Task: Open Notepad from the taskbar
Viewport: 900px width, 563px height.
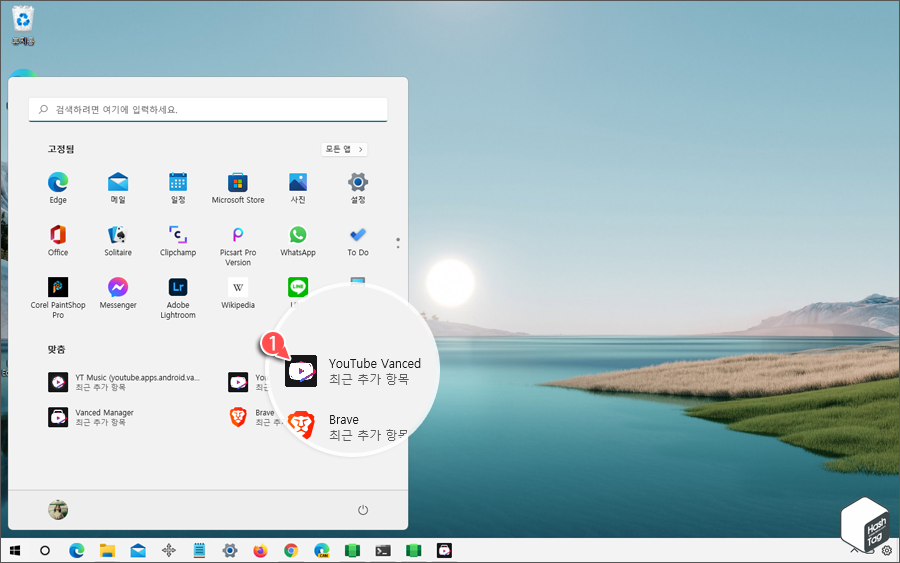Action: click(x=199, y=551)
